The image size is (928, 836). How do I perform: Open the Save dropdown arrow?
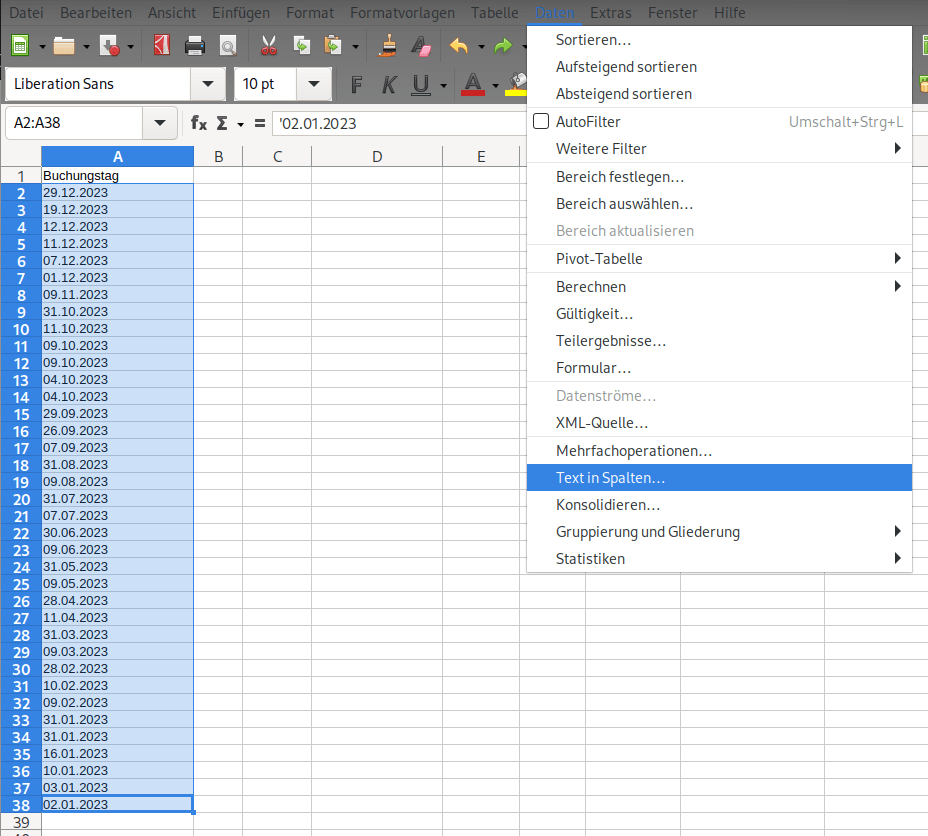131,47
